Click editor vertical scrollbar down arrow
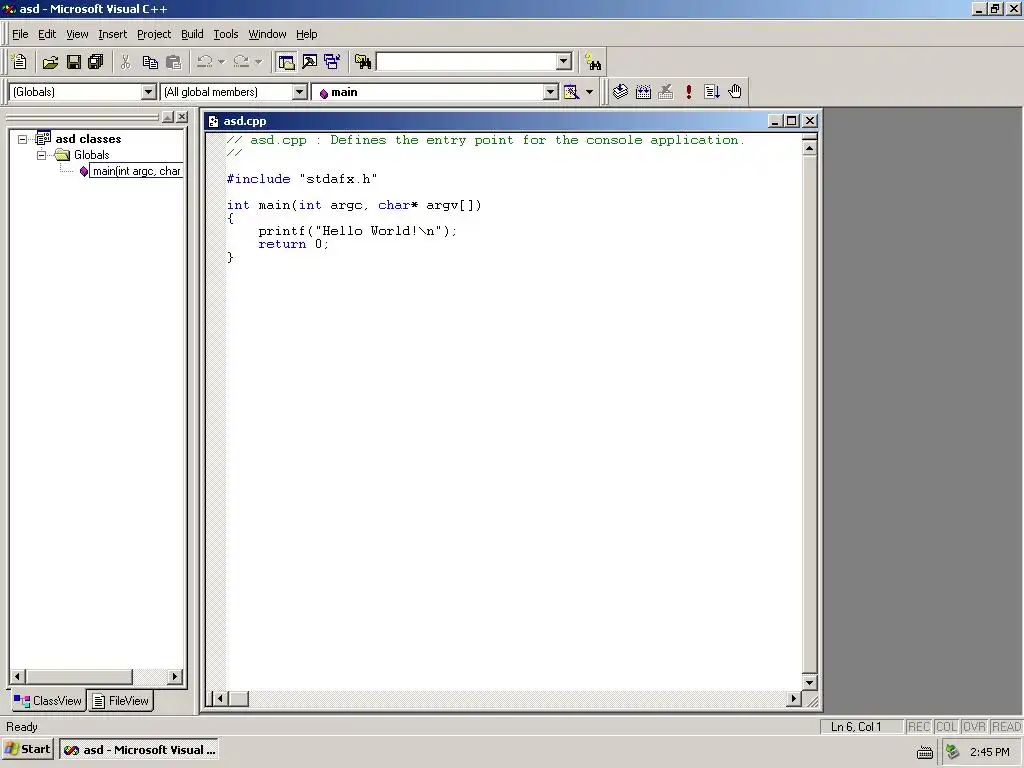This screenshot has height=768, width=1024. coord(809,682)
